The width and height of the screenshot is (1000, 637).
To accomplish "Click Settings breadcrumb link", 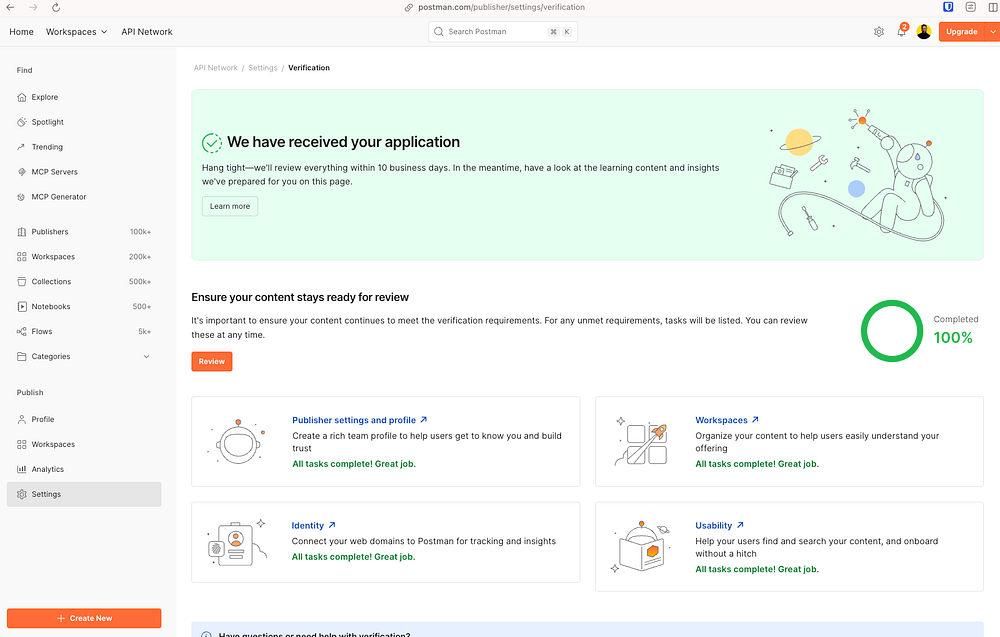I will [x=263, y=68].
